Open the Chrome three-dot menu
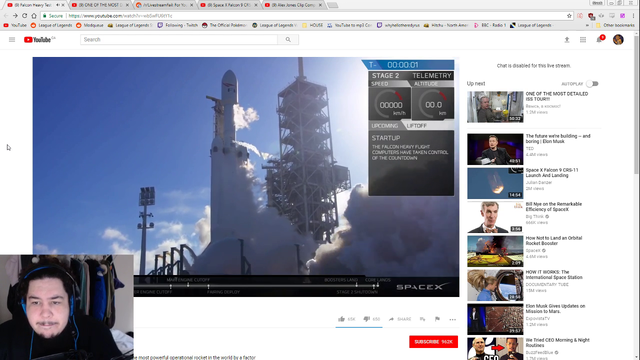The width and height of the screenshot is (640, 360). pos(633,16)
